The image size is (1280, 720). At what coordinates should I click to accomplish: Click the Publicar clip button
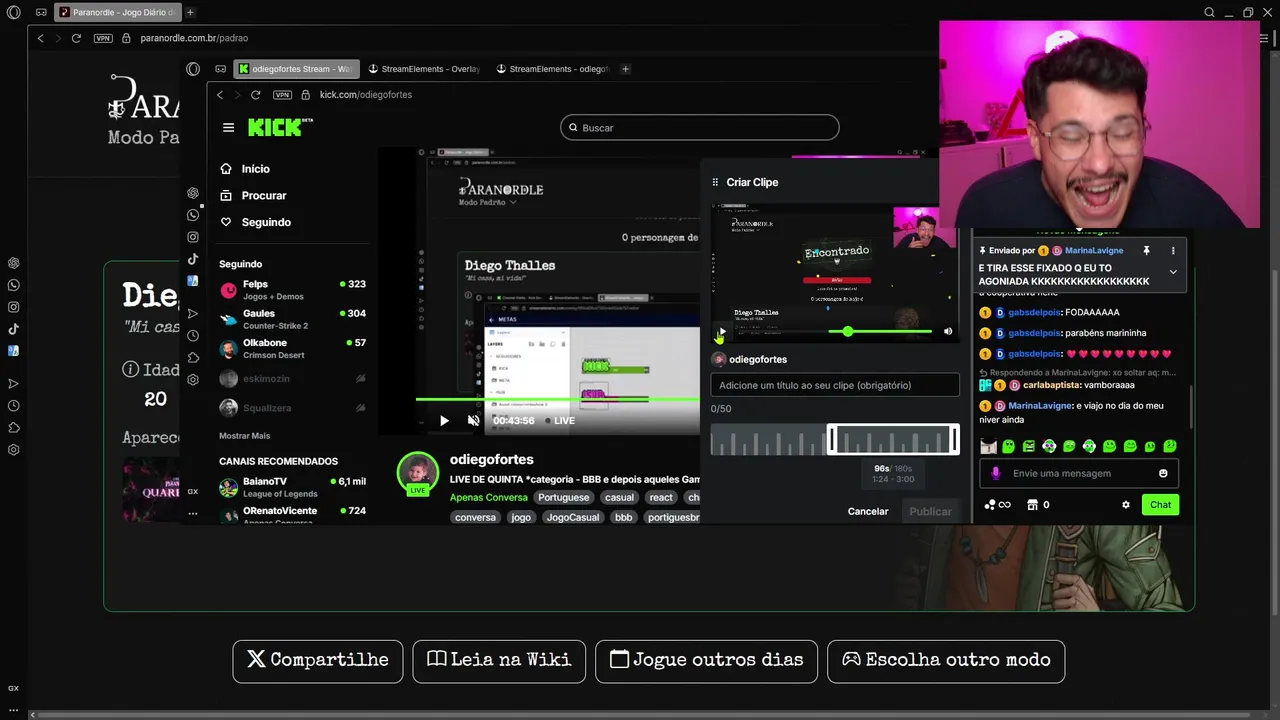tap(930, 511)
